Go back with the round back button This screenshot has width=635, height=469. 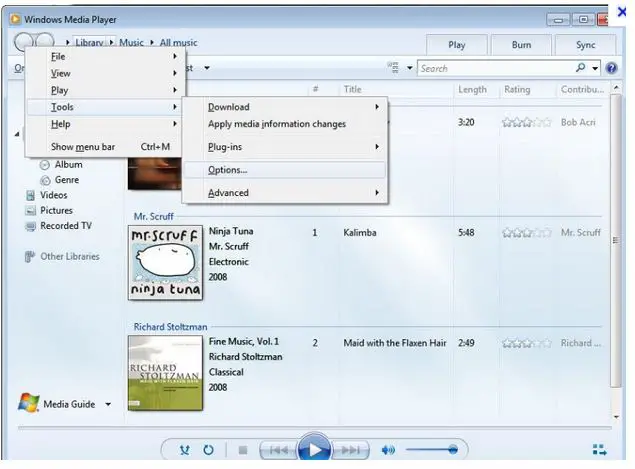(x=24, y=41)
